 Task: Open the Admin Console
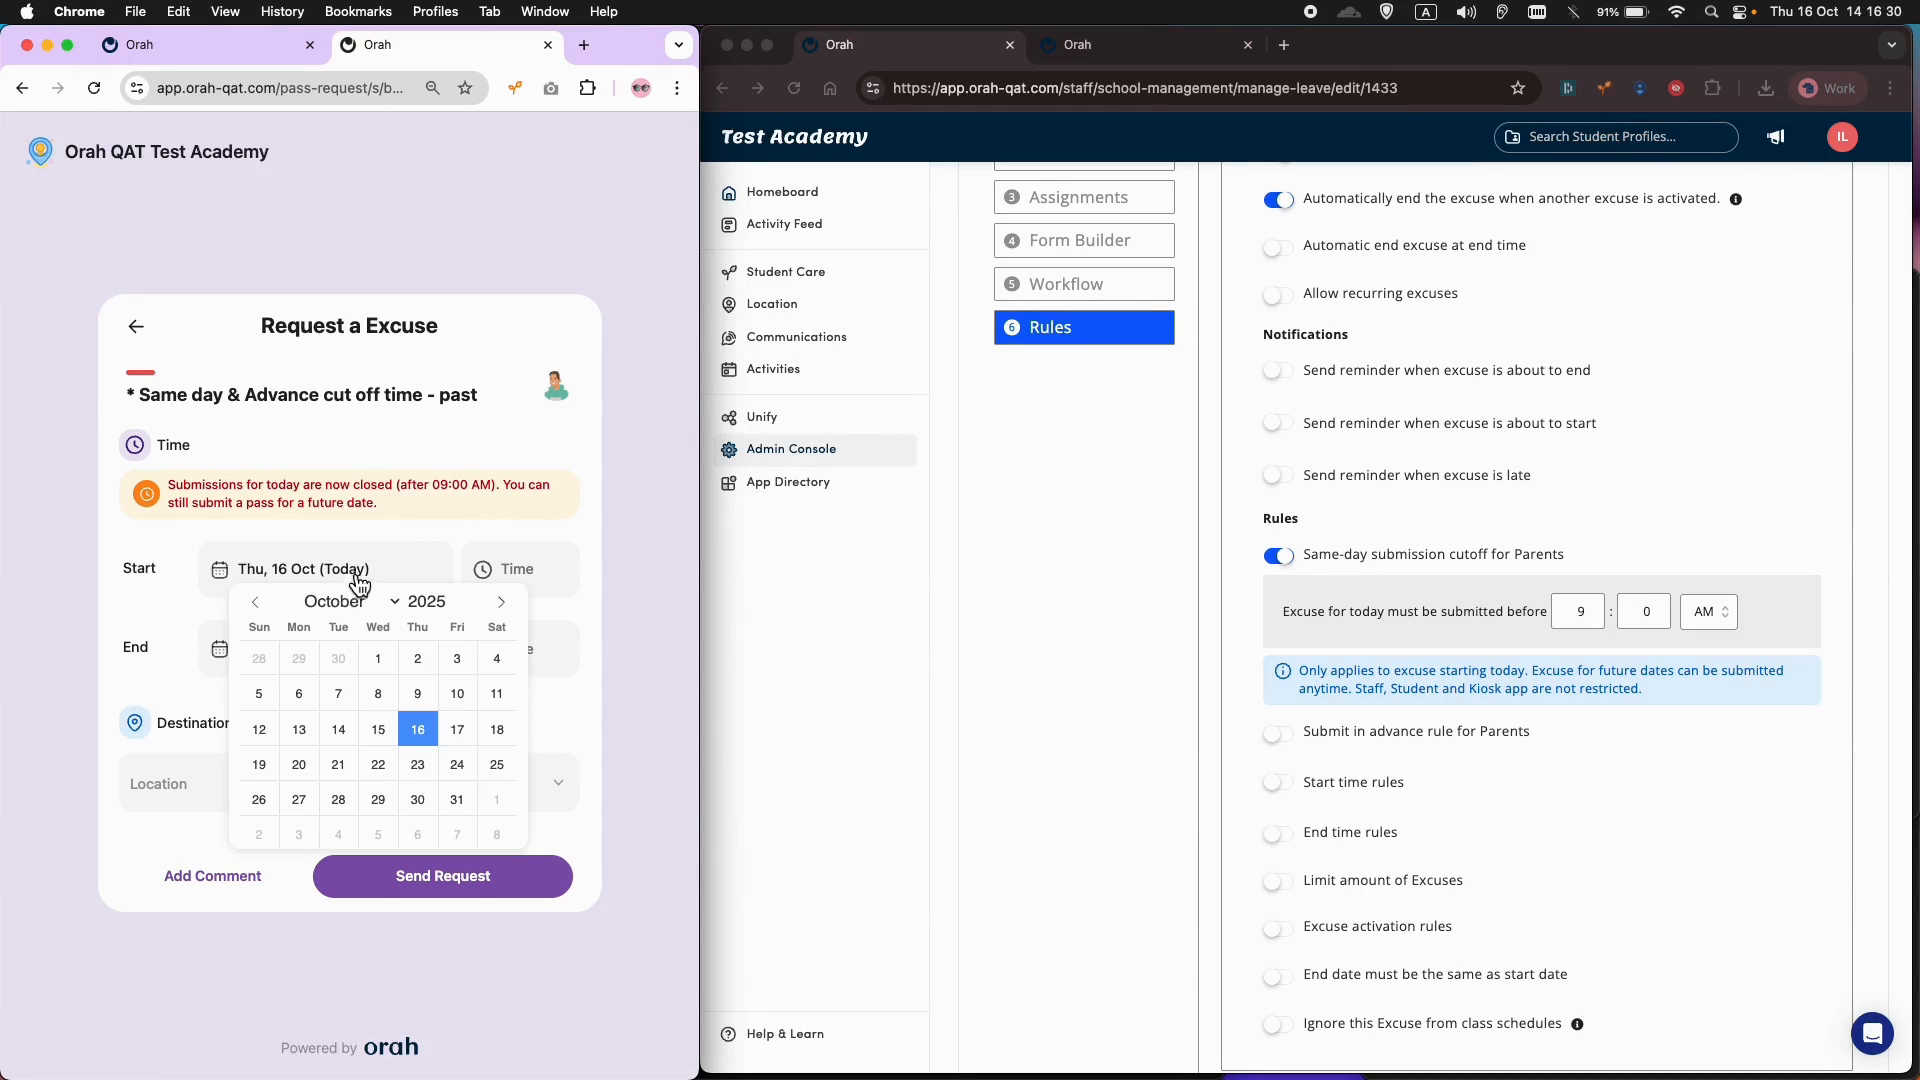(792, 449)
